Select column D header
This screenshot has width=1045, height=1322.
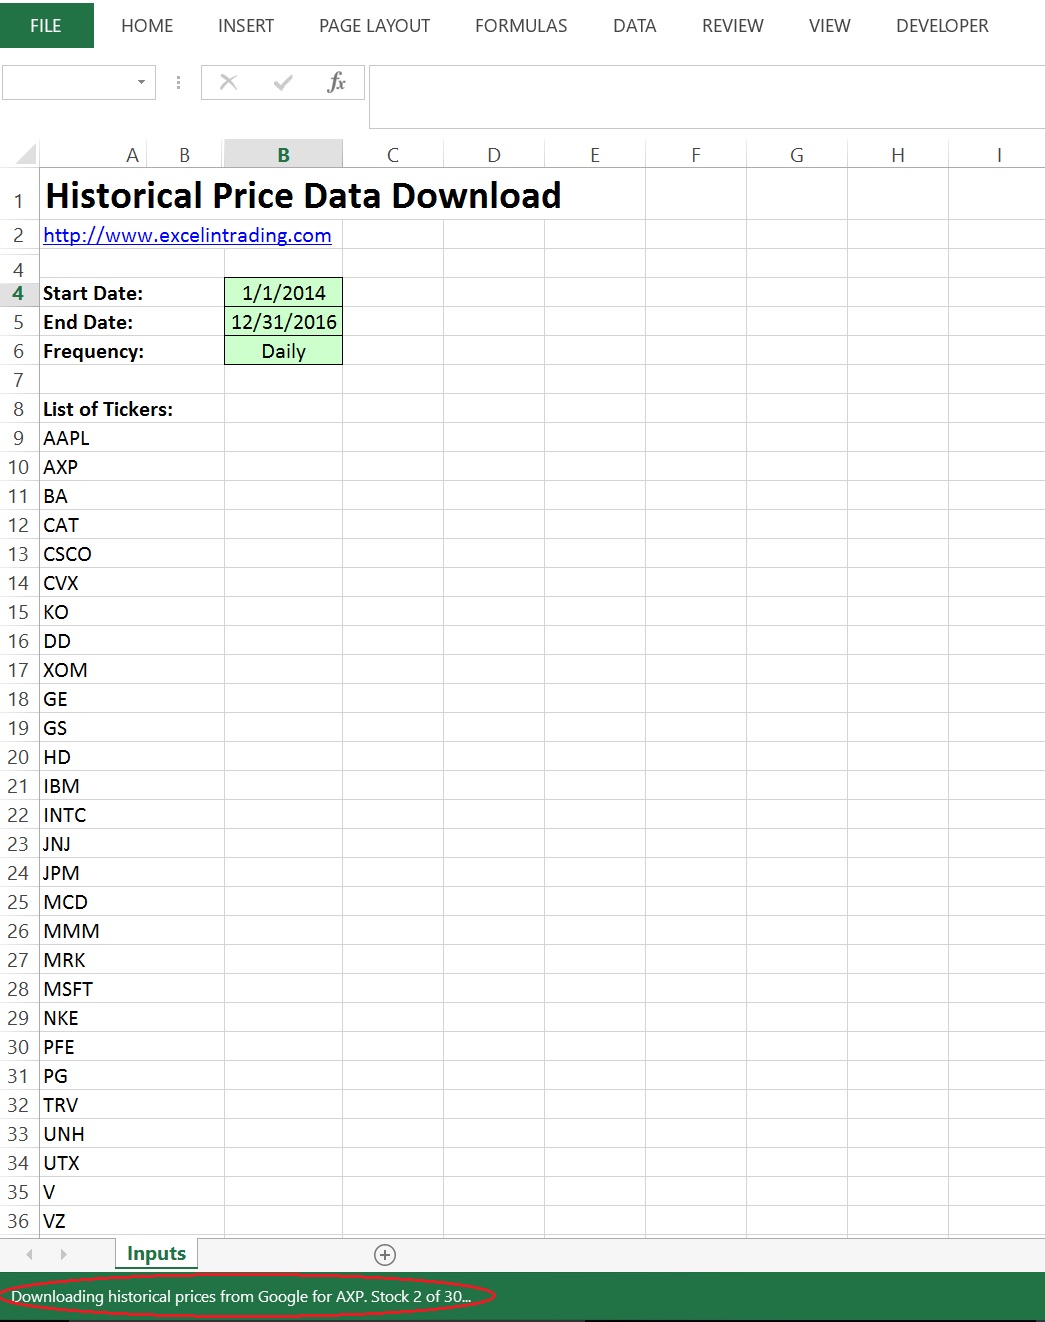(x=494, y=154)
